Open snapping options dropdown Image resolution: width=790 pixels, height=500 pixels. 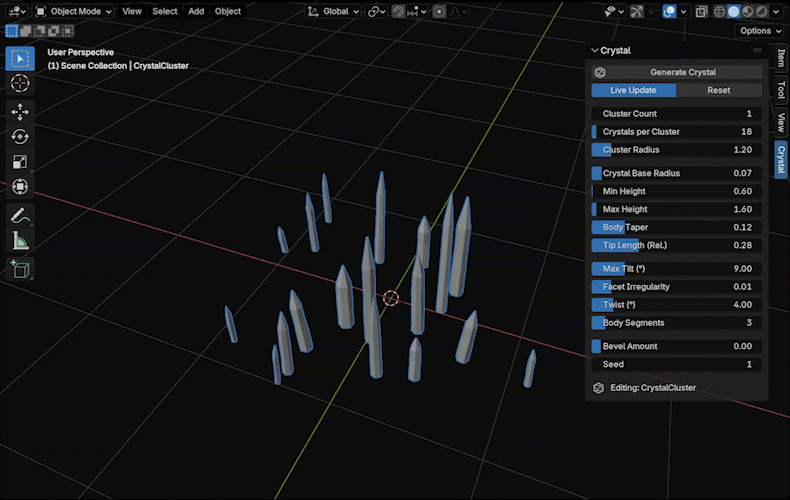(417, 11)
